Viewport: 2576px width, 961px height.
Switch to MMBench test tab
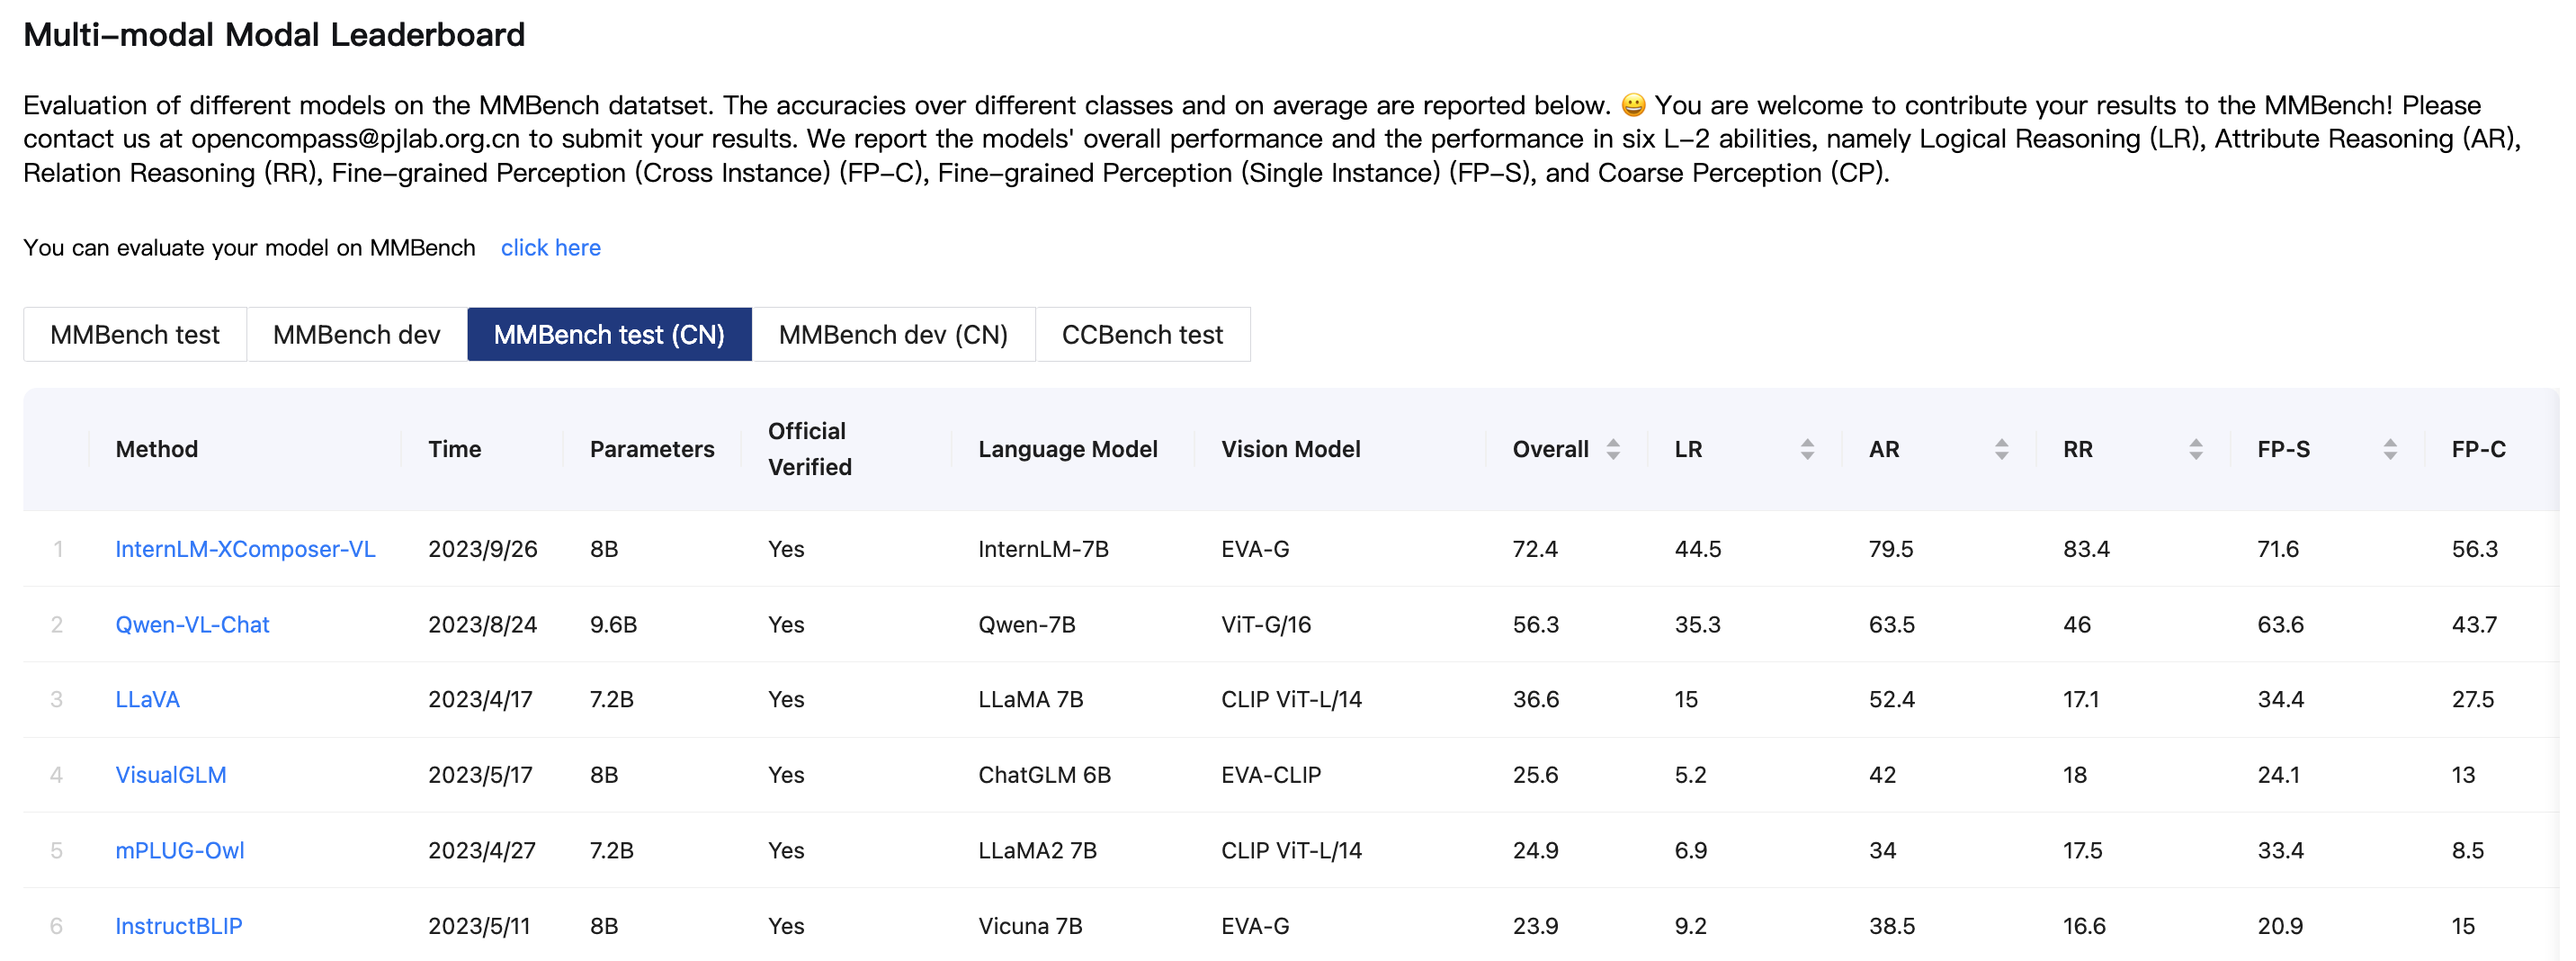(135, 335)
